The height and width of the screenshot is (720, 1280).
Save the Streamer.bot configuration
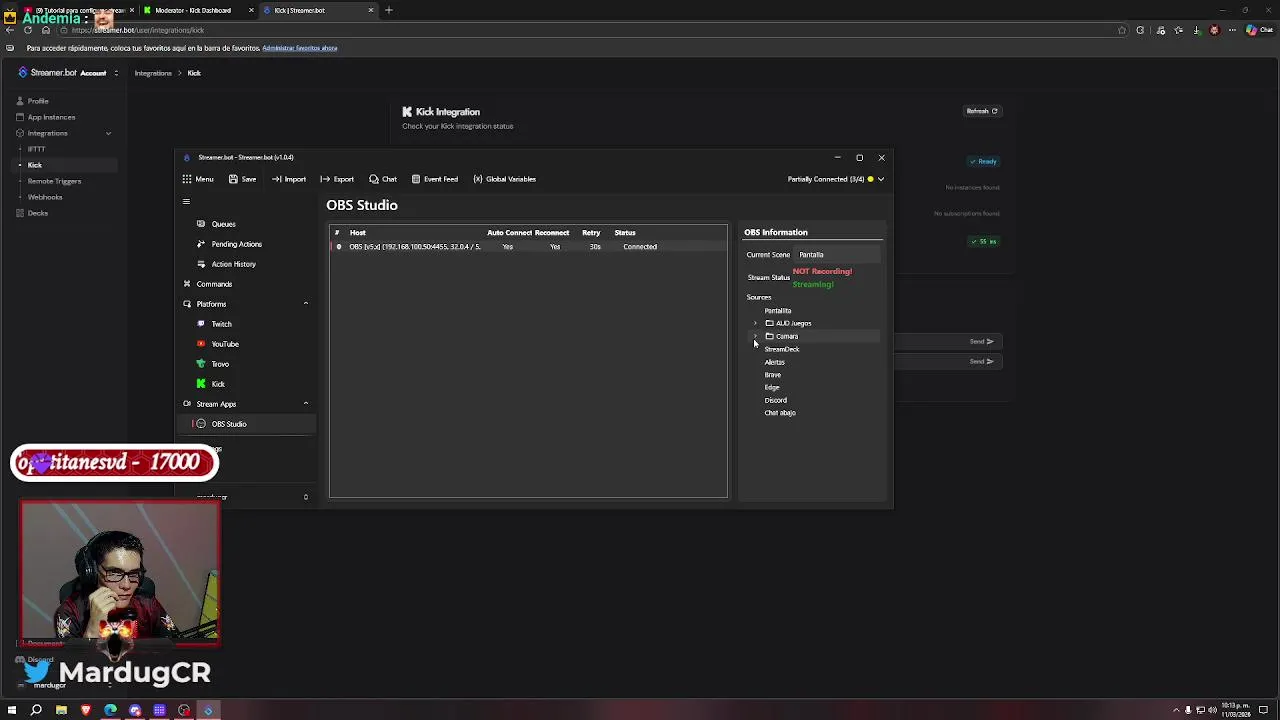click(x=242, y=179)
